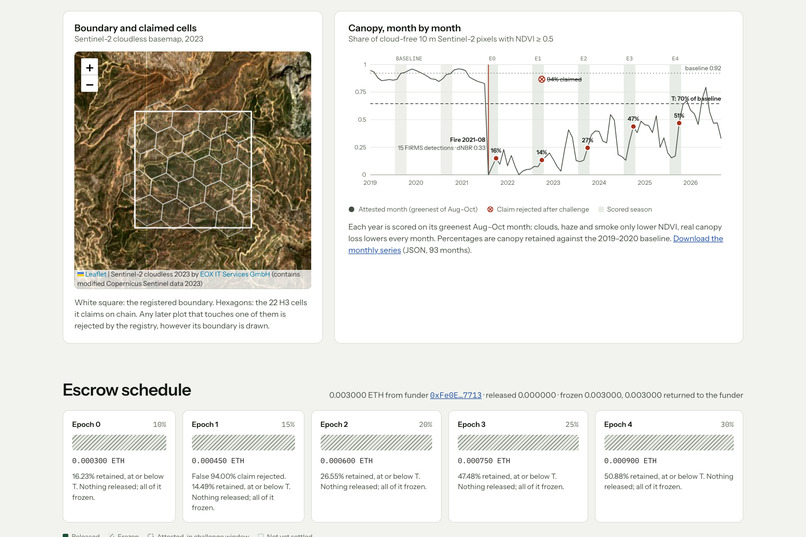
Task: Click the "Canopy, month by month" card title
Action: pos(405,28)
